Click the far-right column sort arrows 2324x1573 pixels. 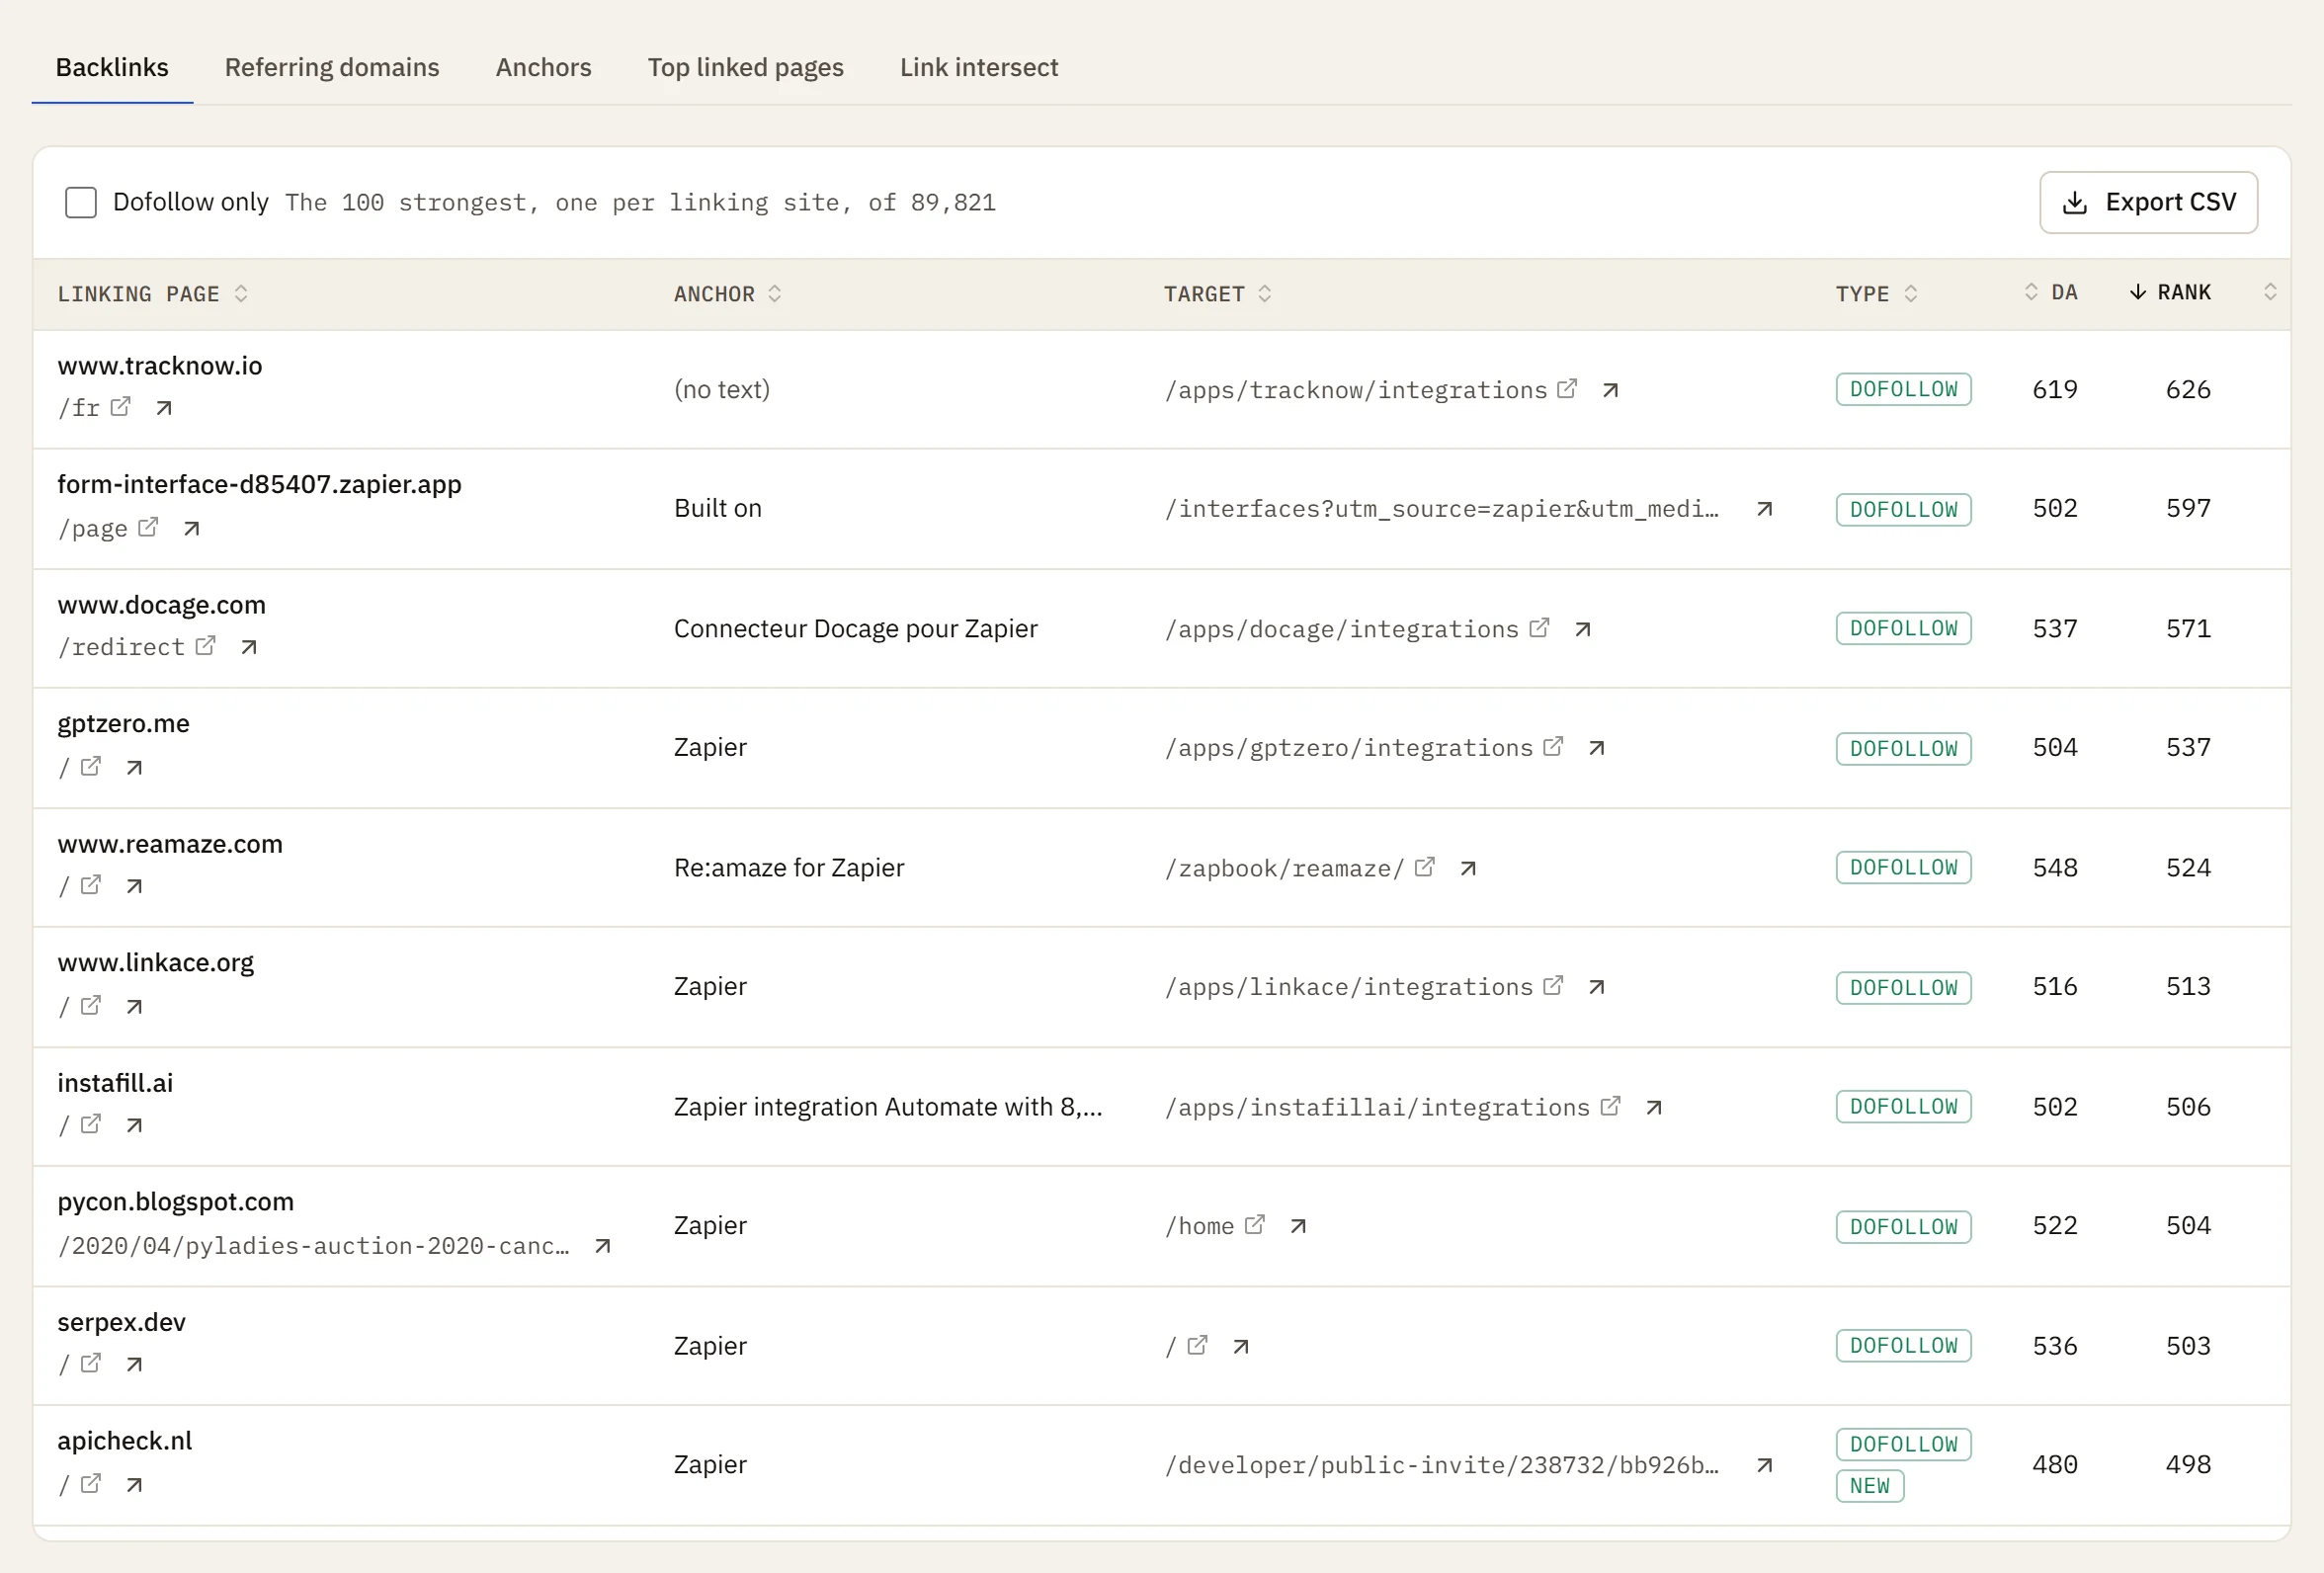2270,292
